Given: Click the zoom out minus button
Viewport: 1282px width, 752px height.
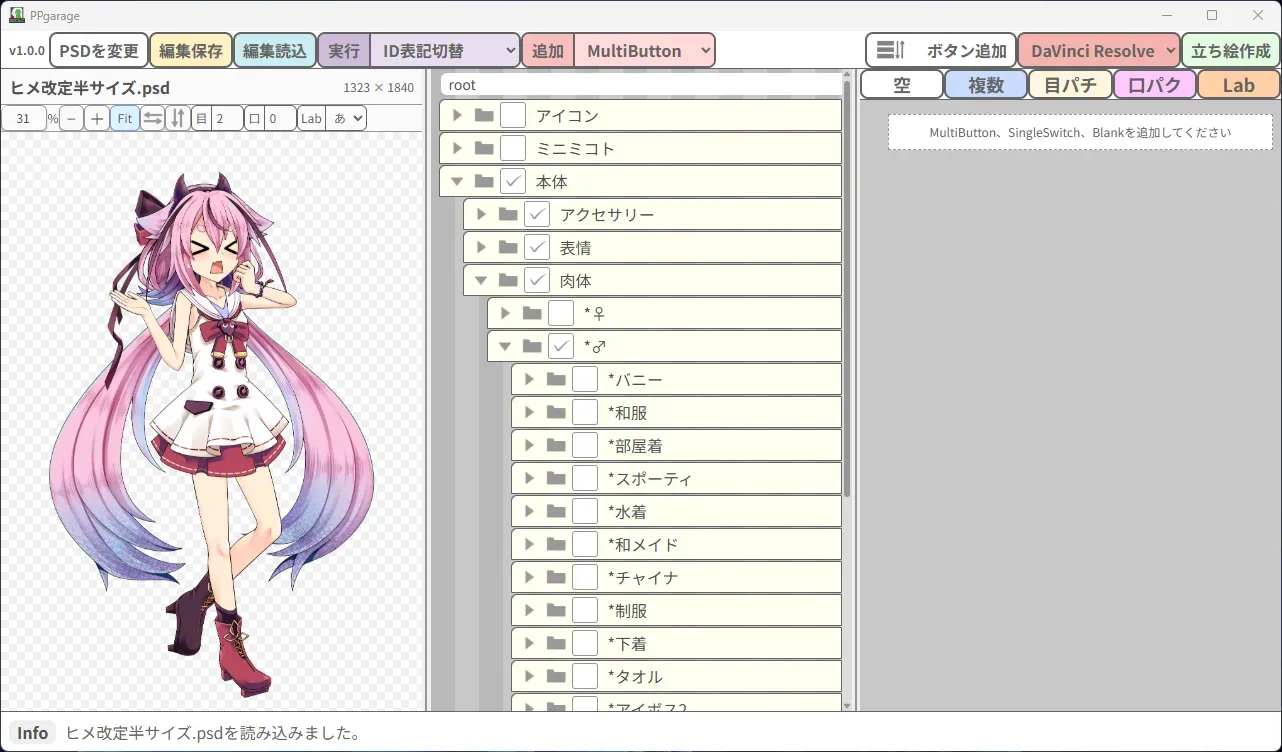Looking at the screenshot, I should (72, 118).
